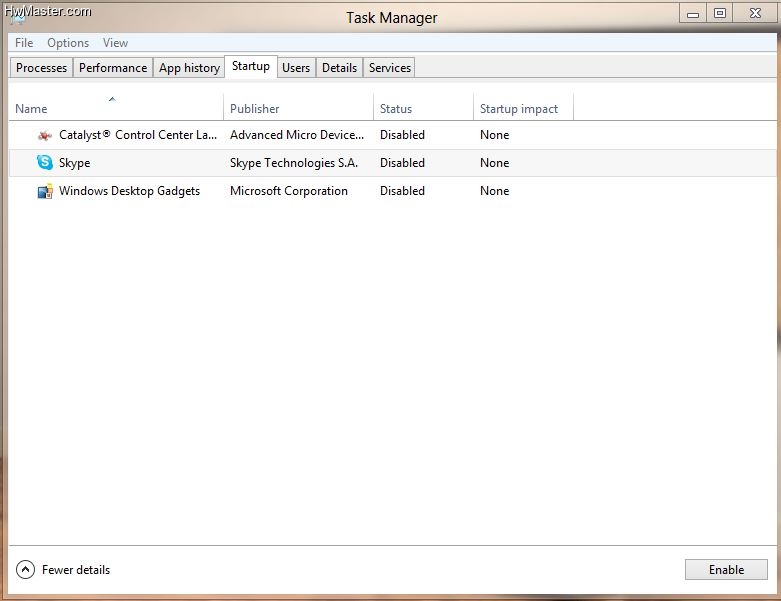Switch to the Services tab

390,68
